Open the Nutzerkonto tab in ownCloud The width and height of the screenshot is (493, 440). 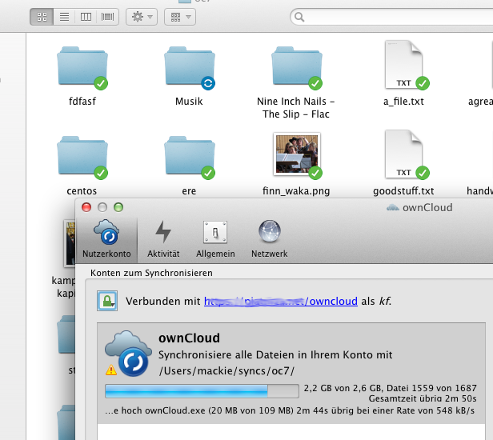[x=107, y=239]
